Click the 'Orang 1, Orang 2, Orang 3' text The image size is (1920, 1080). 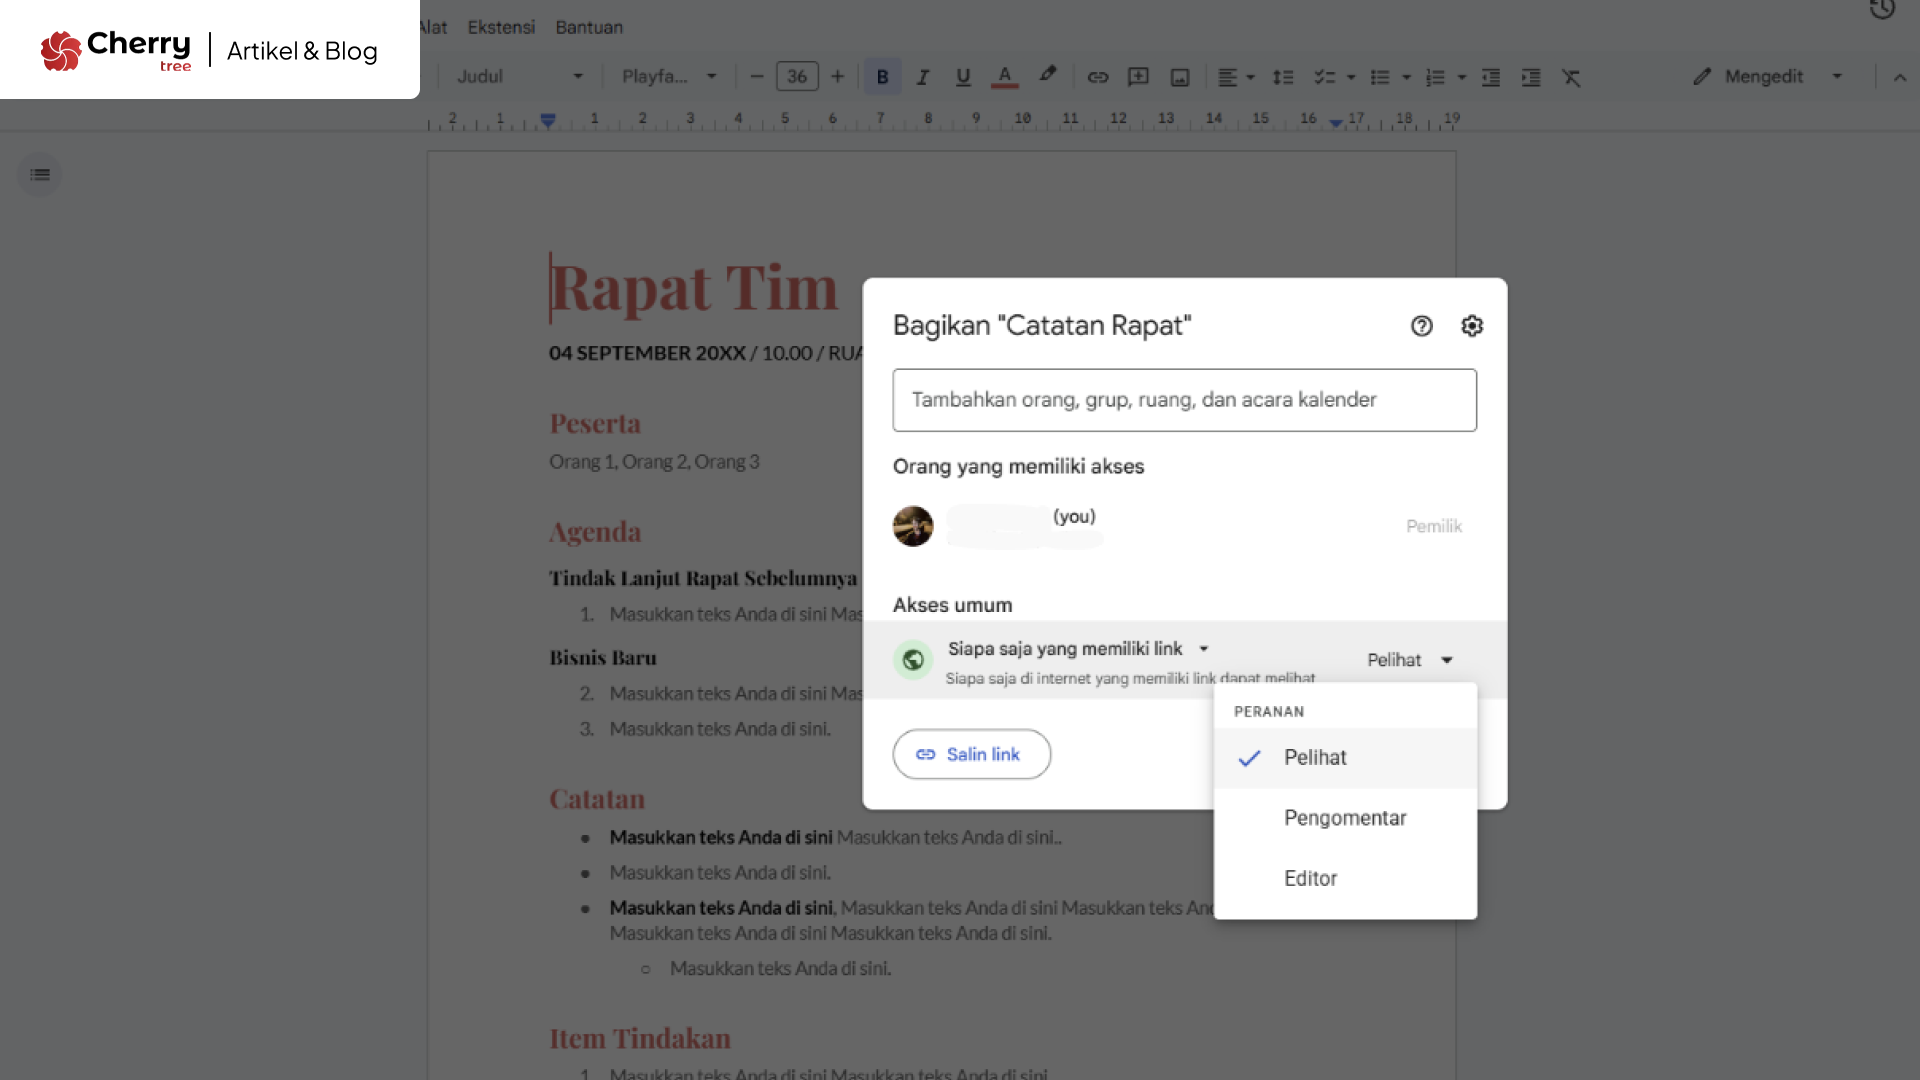tap(654, 462)
